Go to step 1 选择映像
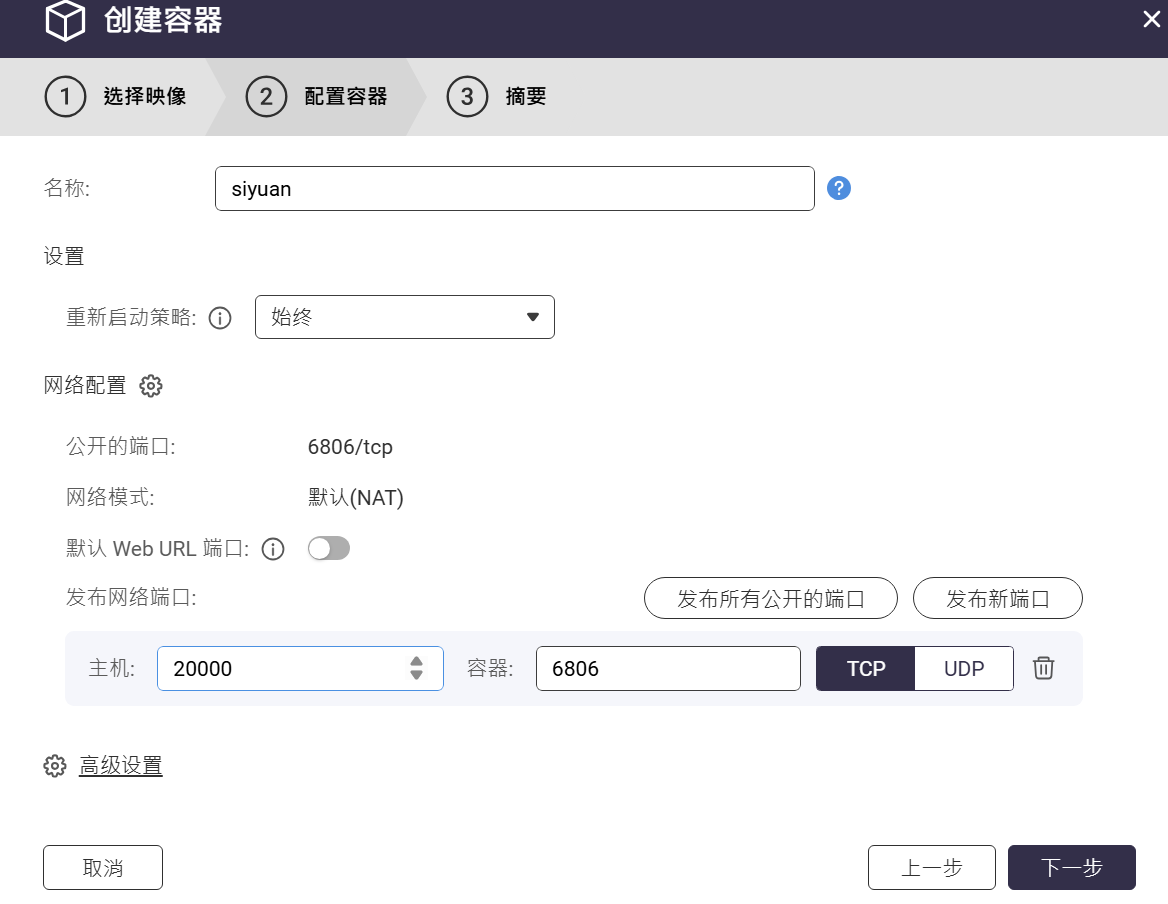This screenshot has height=904, width=1168. pos(115,97)
